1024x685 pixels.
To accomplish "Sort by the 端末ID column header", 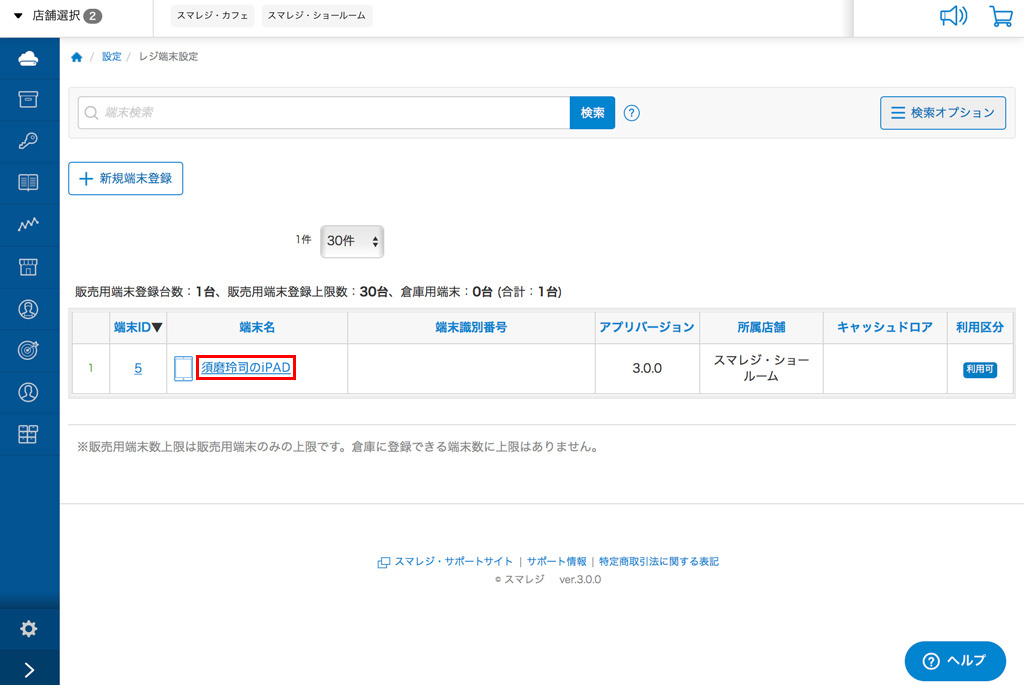I will pos(138,327).
